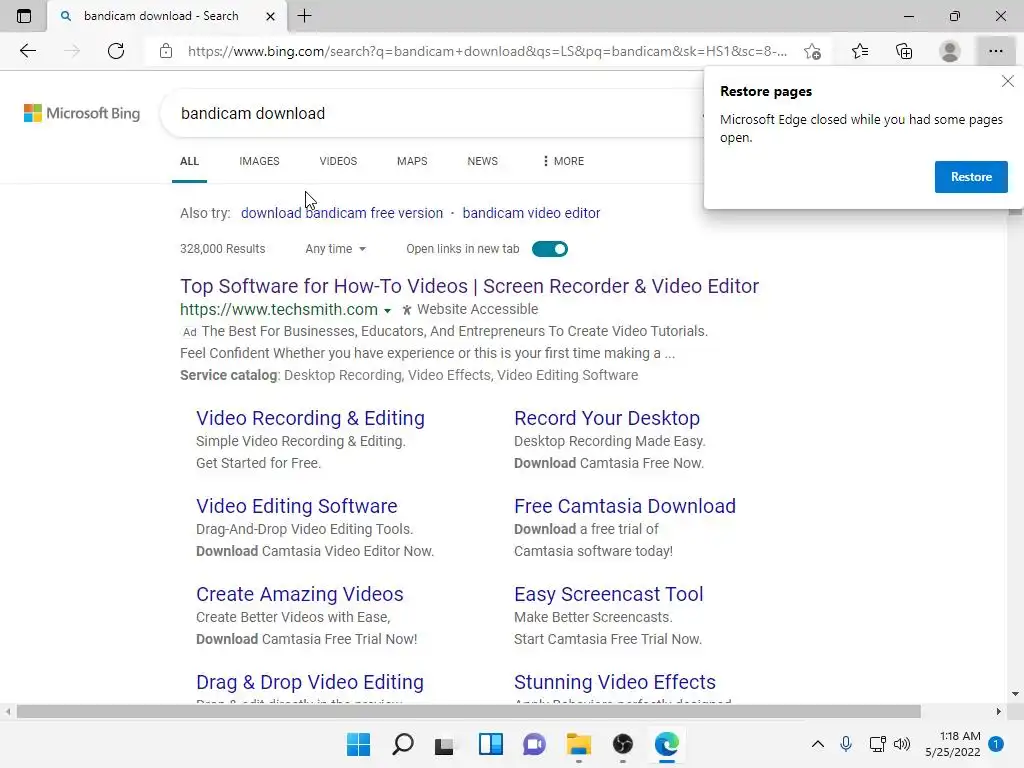The image size is (1024, 768).
Task: Open Create Amazing Videos link
Action: 300,594
